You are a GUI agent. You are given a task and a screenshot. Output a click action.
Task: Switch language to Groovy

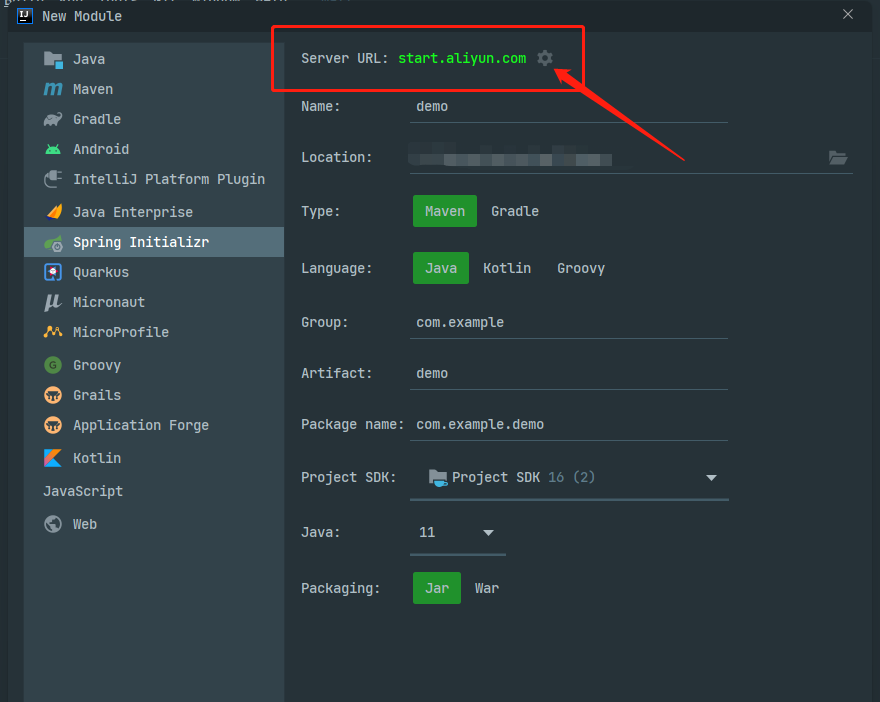tap(580, 267)
